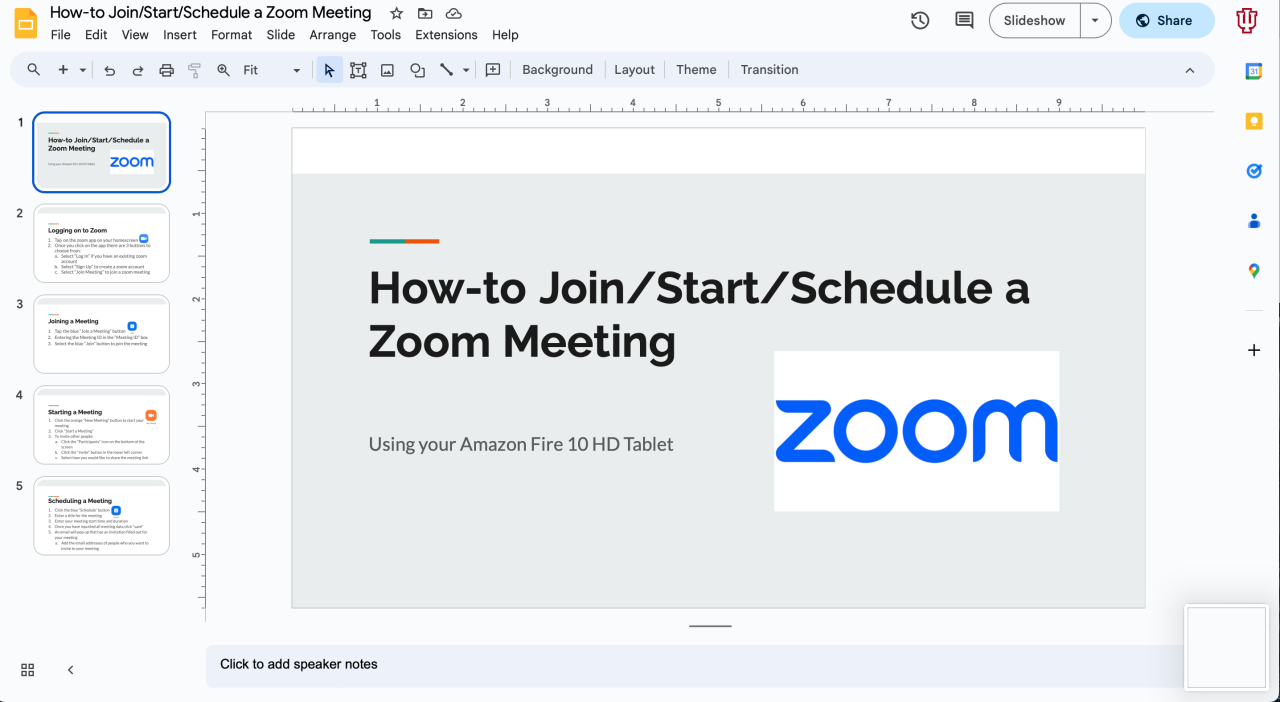Search the menus magnifier icon
The width and height of the screenshot is (1280, 702).
34,70
